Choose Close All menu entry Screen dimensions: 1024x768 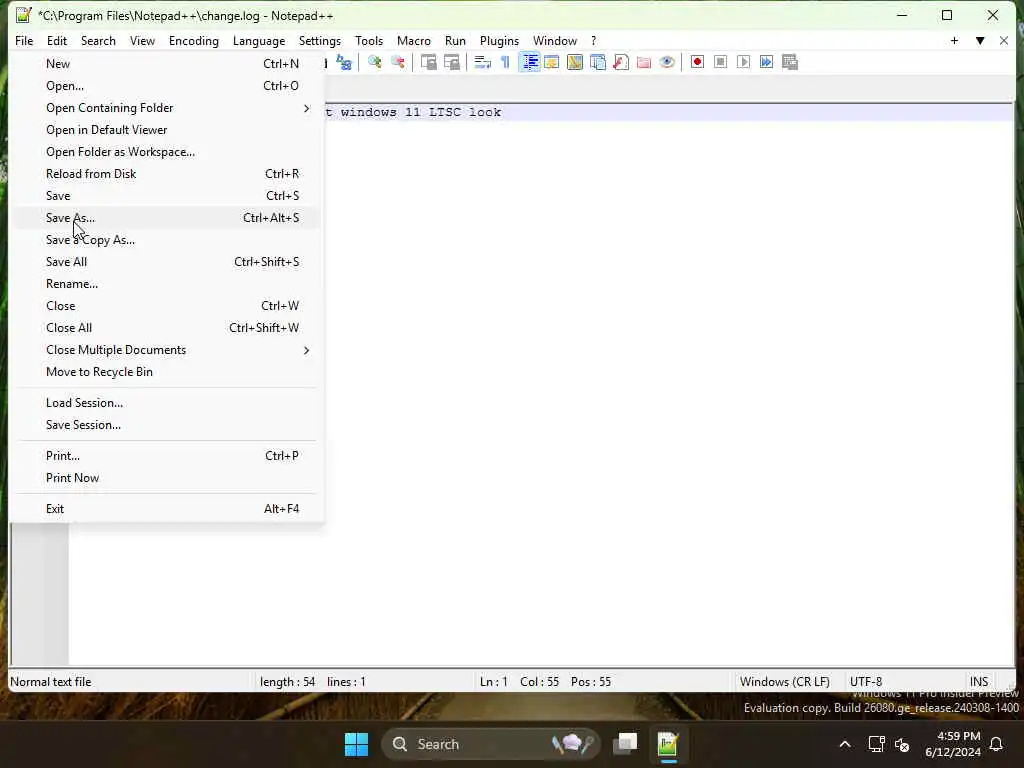click(166, 328)
